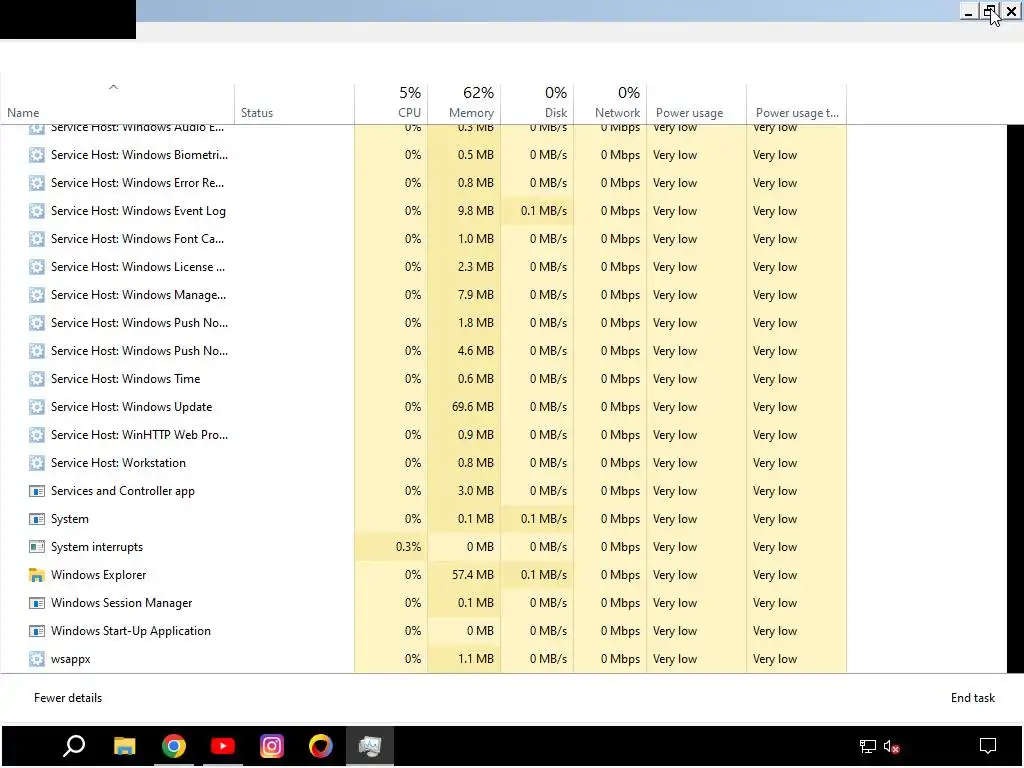Screen dimensions: 1024x768
Task: Click the System process name
Action: coord(70,519)
